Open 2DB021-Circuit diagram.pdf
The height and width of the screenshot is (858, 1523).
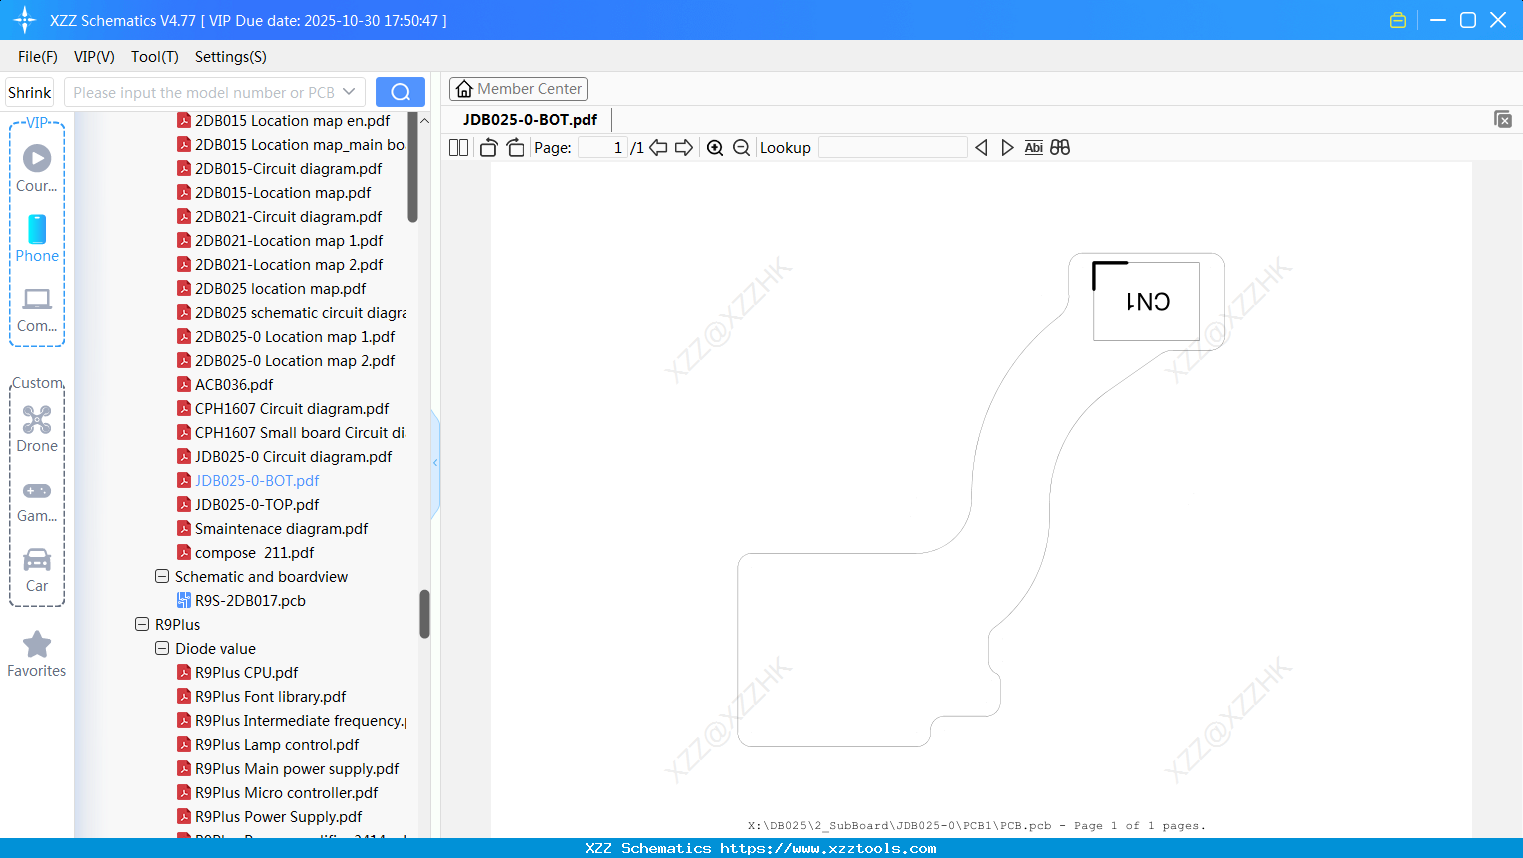pos(288,217)
